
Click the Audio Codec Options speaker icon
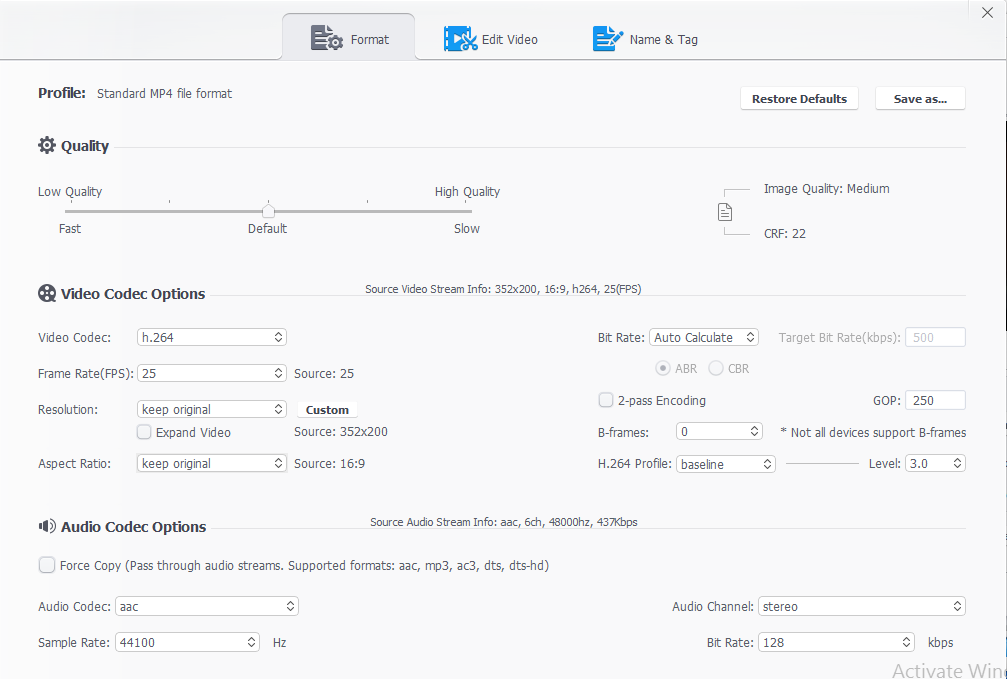47,526
